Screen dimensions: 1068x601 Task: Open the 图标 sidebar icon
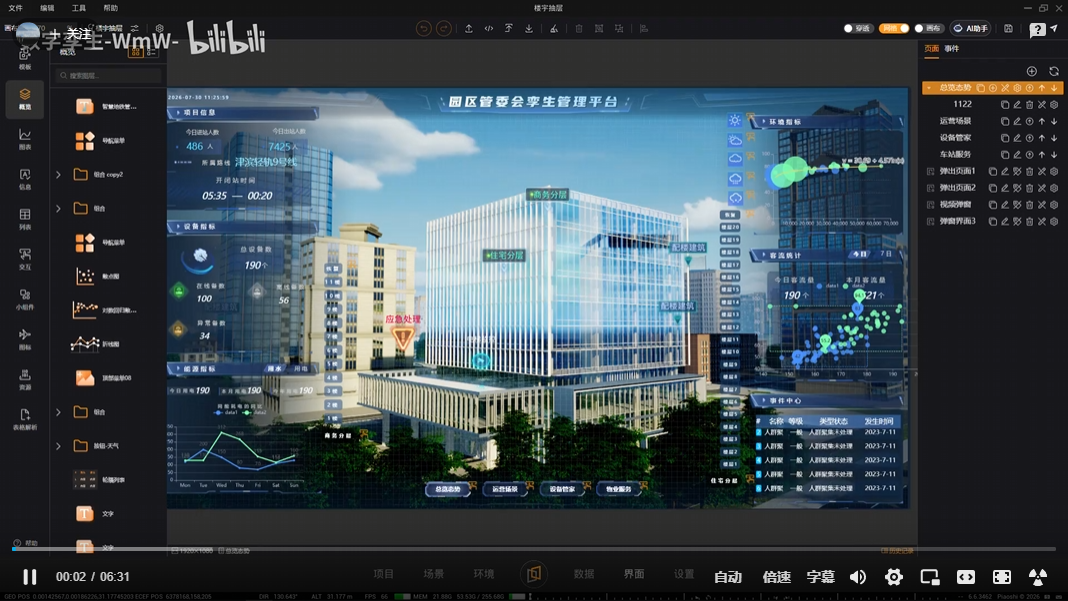click(x=25, y=339)
